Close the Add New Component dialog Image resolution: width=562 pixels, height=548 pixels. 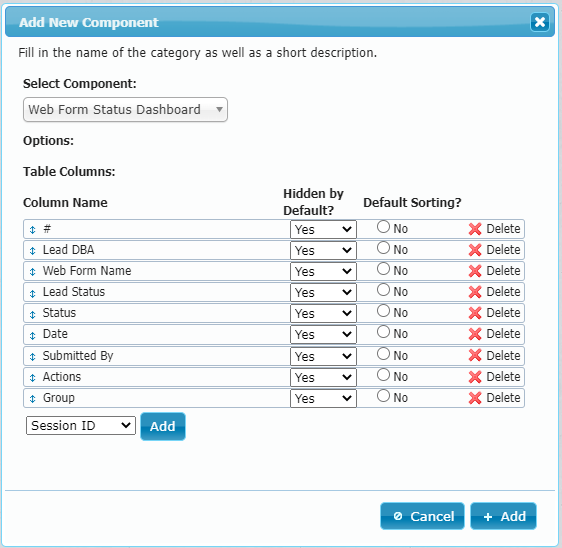point(540,22)
